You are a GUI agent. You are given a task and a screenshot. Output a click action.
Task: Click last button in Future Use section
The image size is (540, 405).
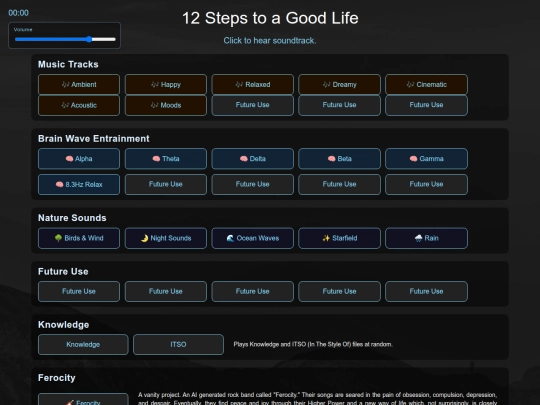(x=426, y=291)
